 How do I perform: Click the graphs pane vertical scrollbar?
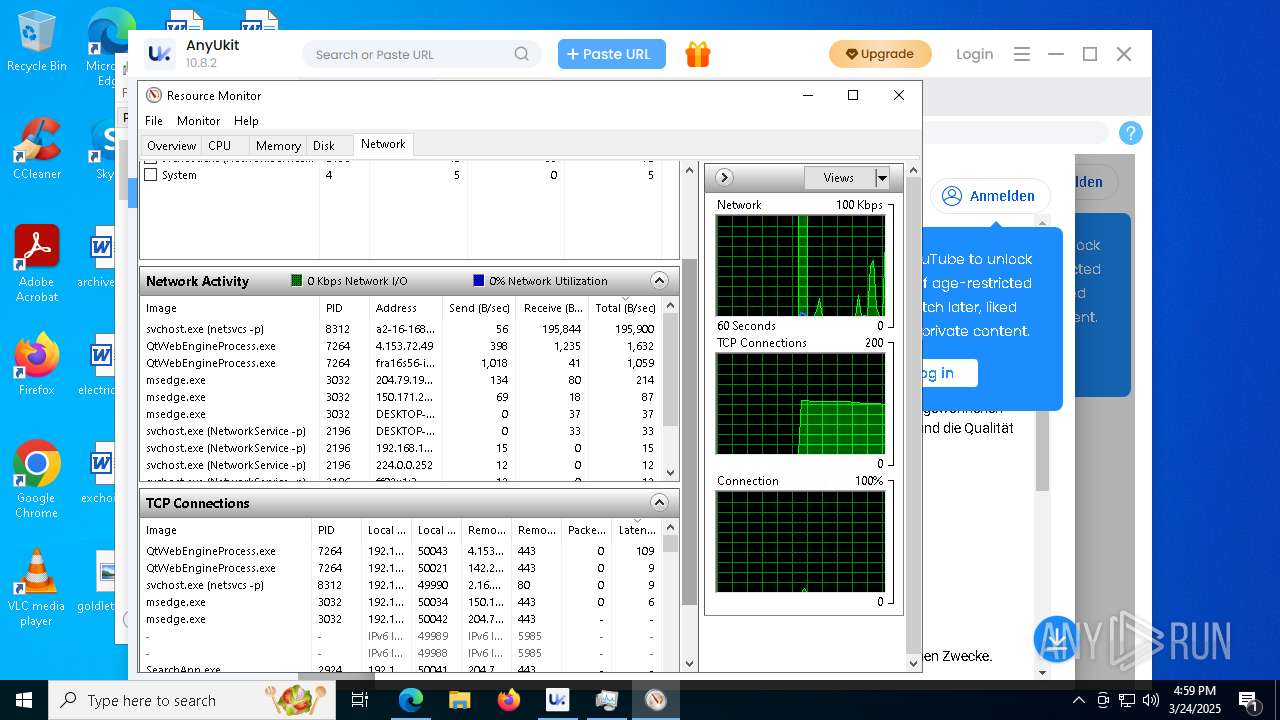[912, 415]
